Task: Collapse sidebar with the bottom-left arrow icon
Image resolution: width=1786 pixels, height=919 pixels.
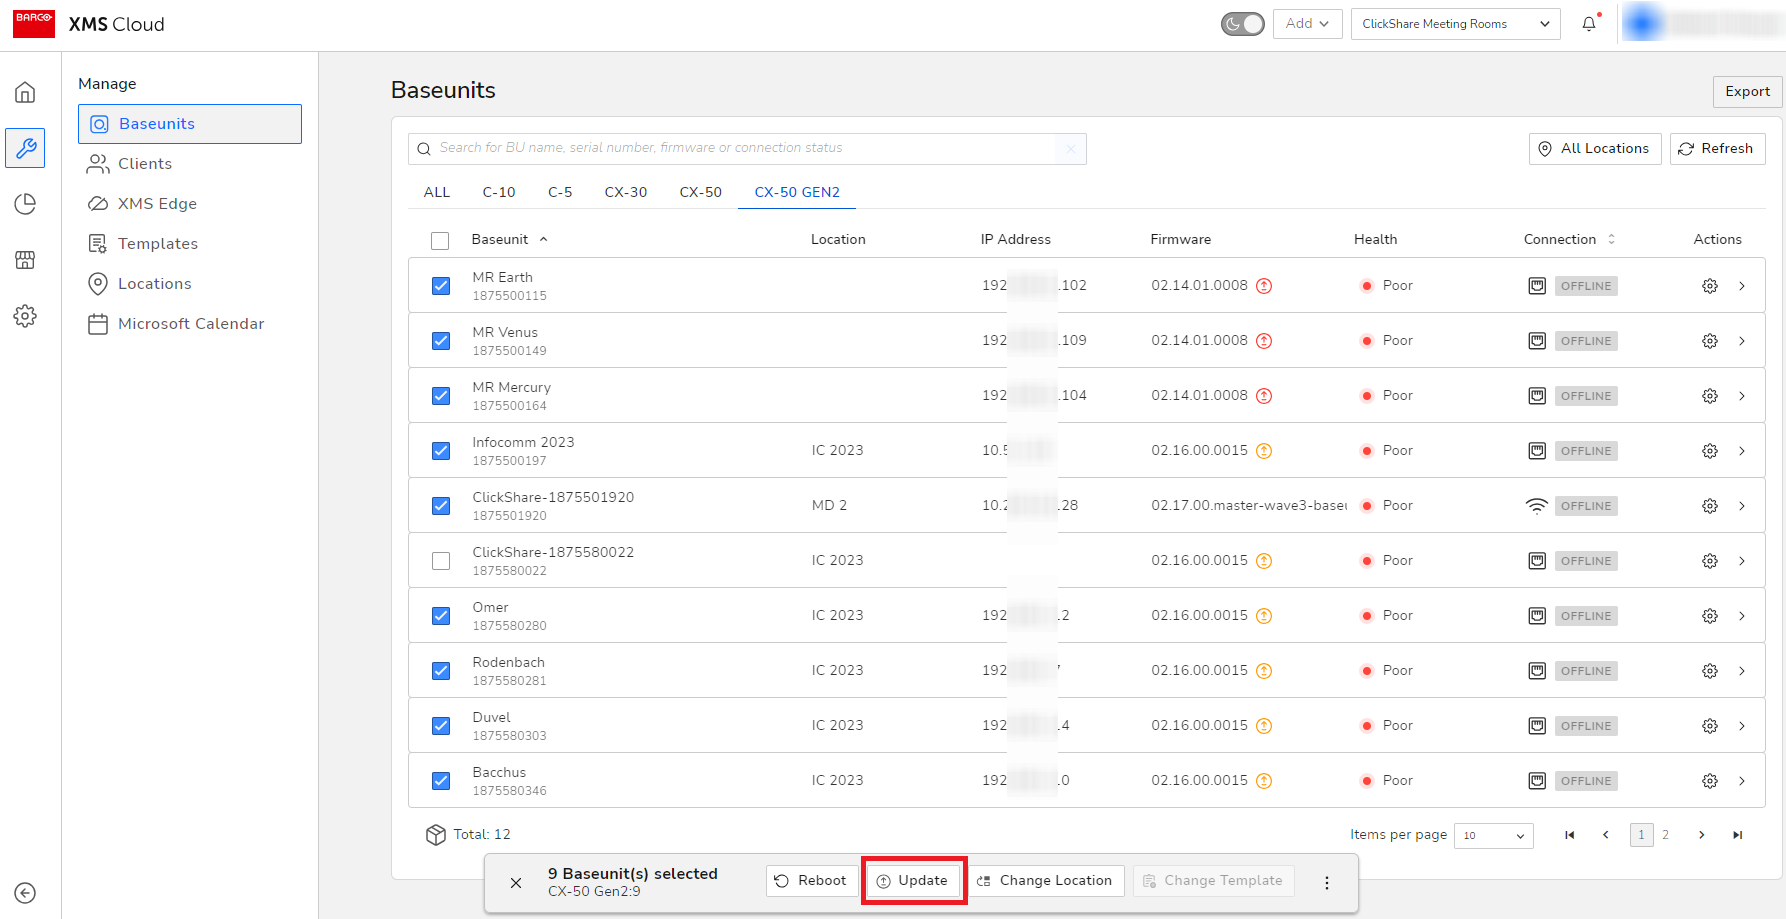Action: point(25,893)
